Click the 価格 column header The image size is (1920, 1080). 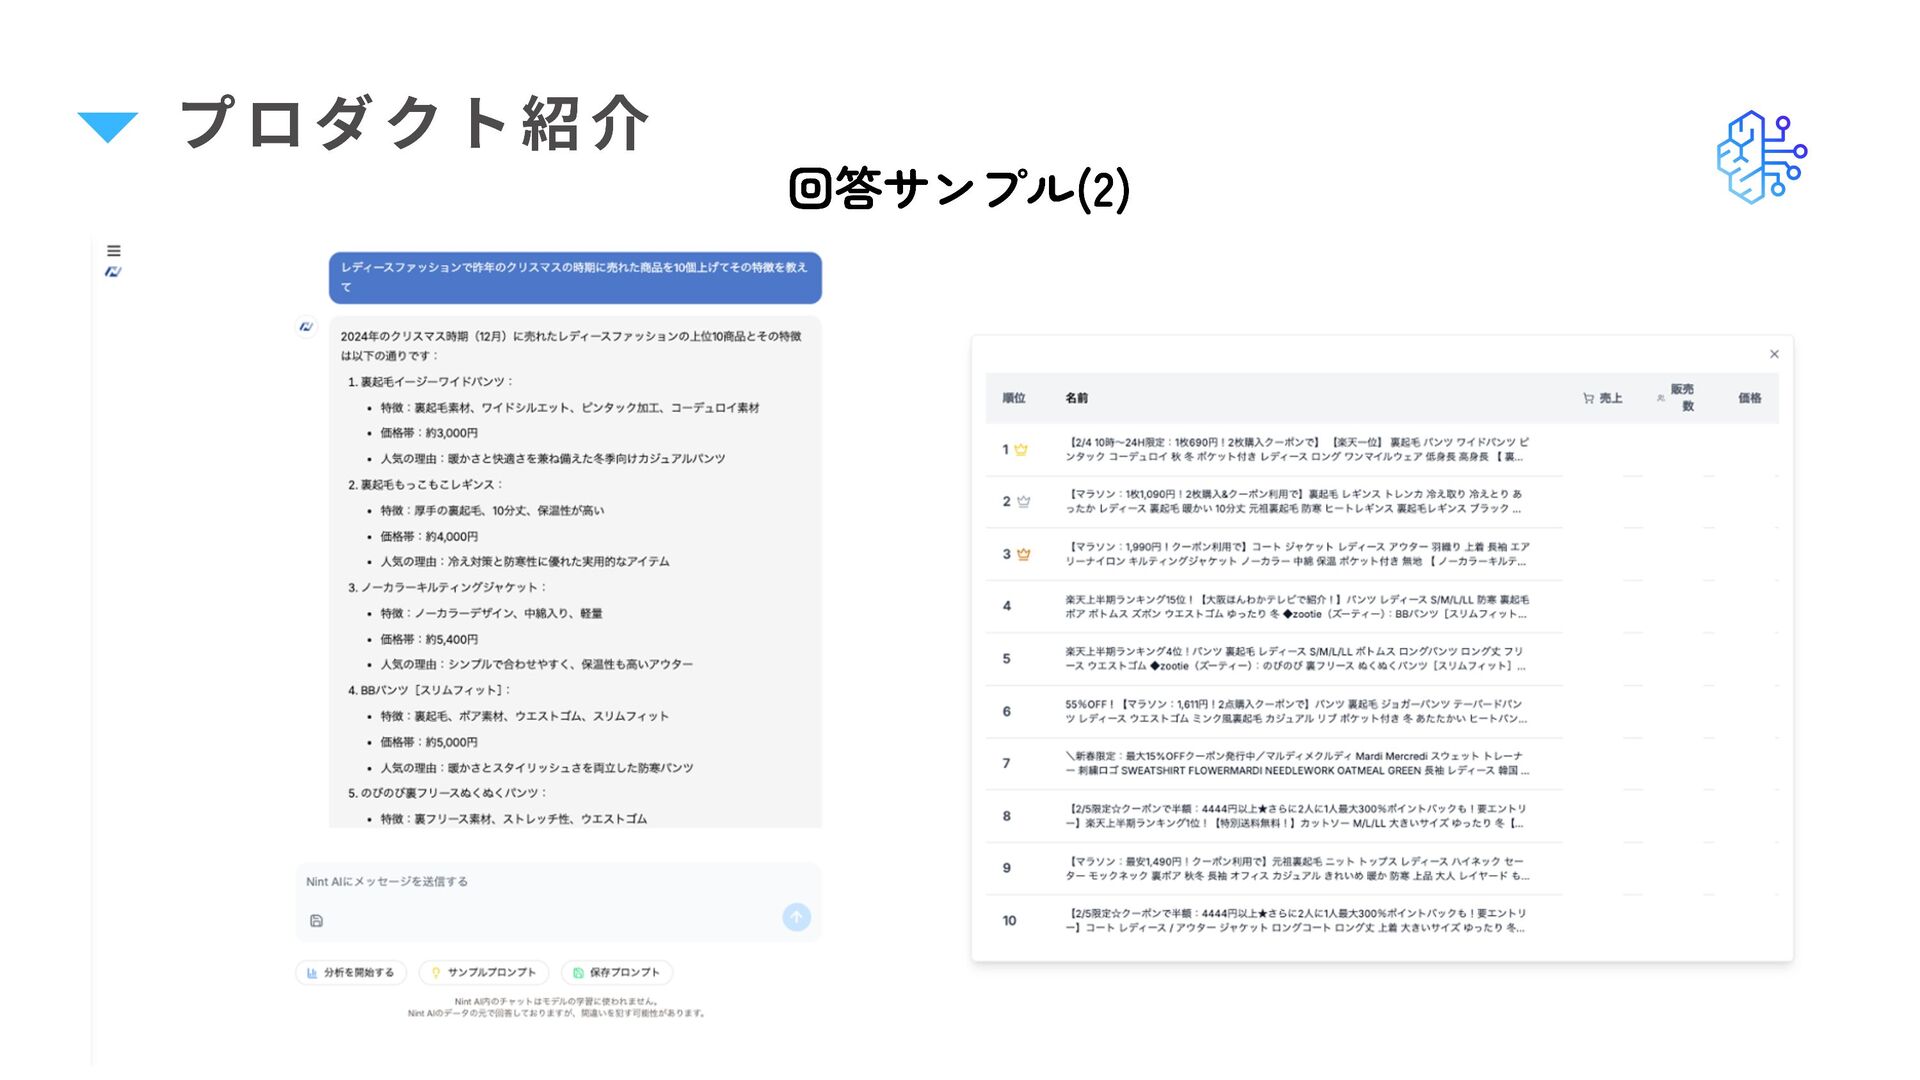pos(1749,398)
